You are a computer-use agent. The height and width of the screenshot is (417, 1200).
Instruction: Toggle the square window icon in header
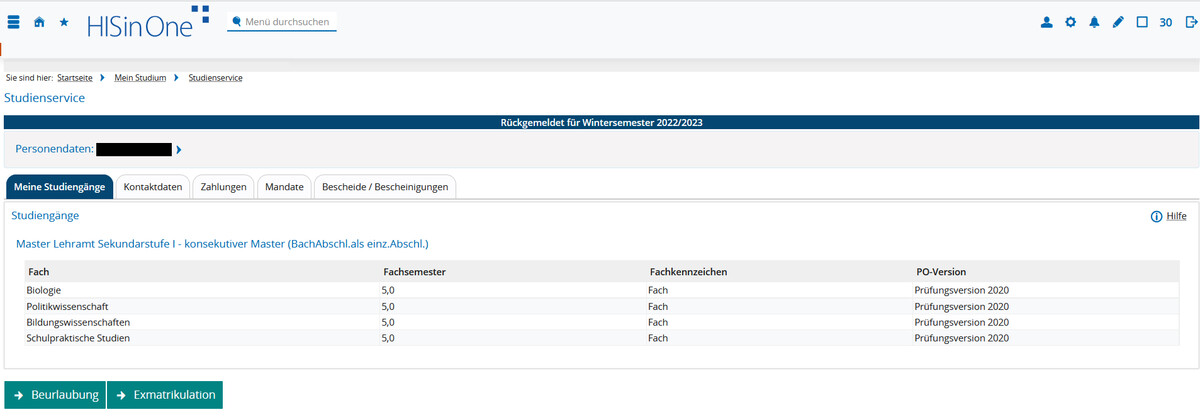pyautogui.click(x=1142, y=22)
